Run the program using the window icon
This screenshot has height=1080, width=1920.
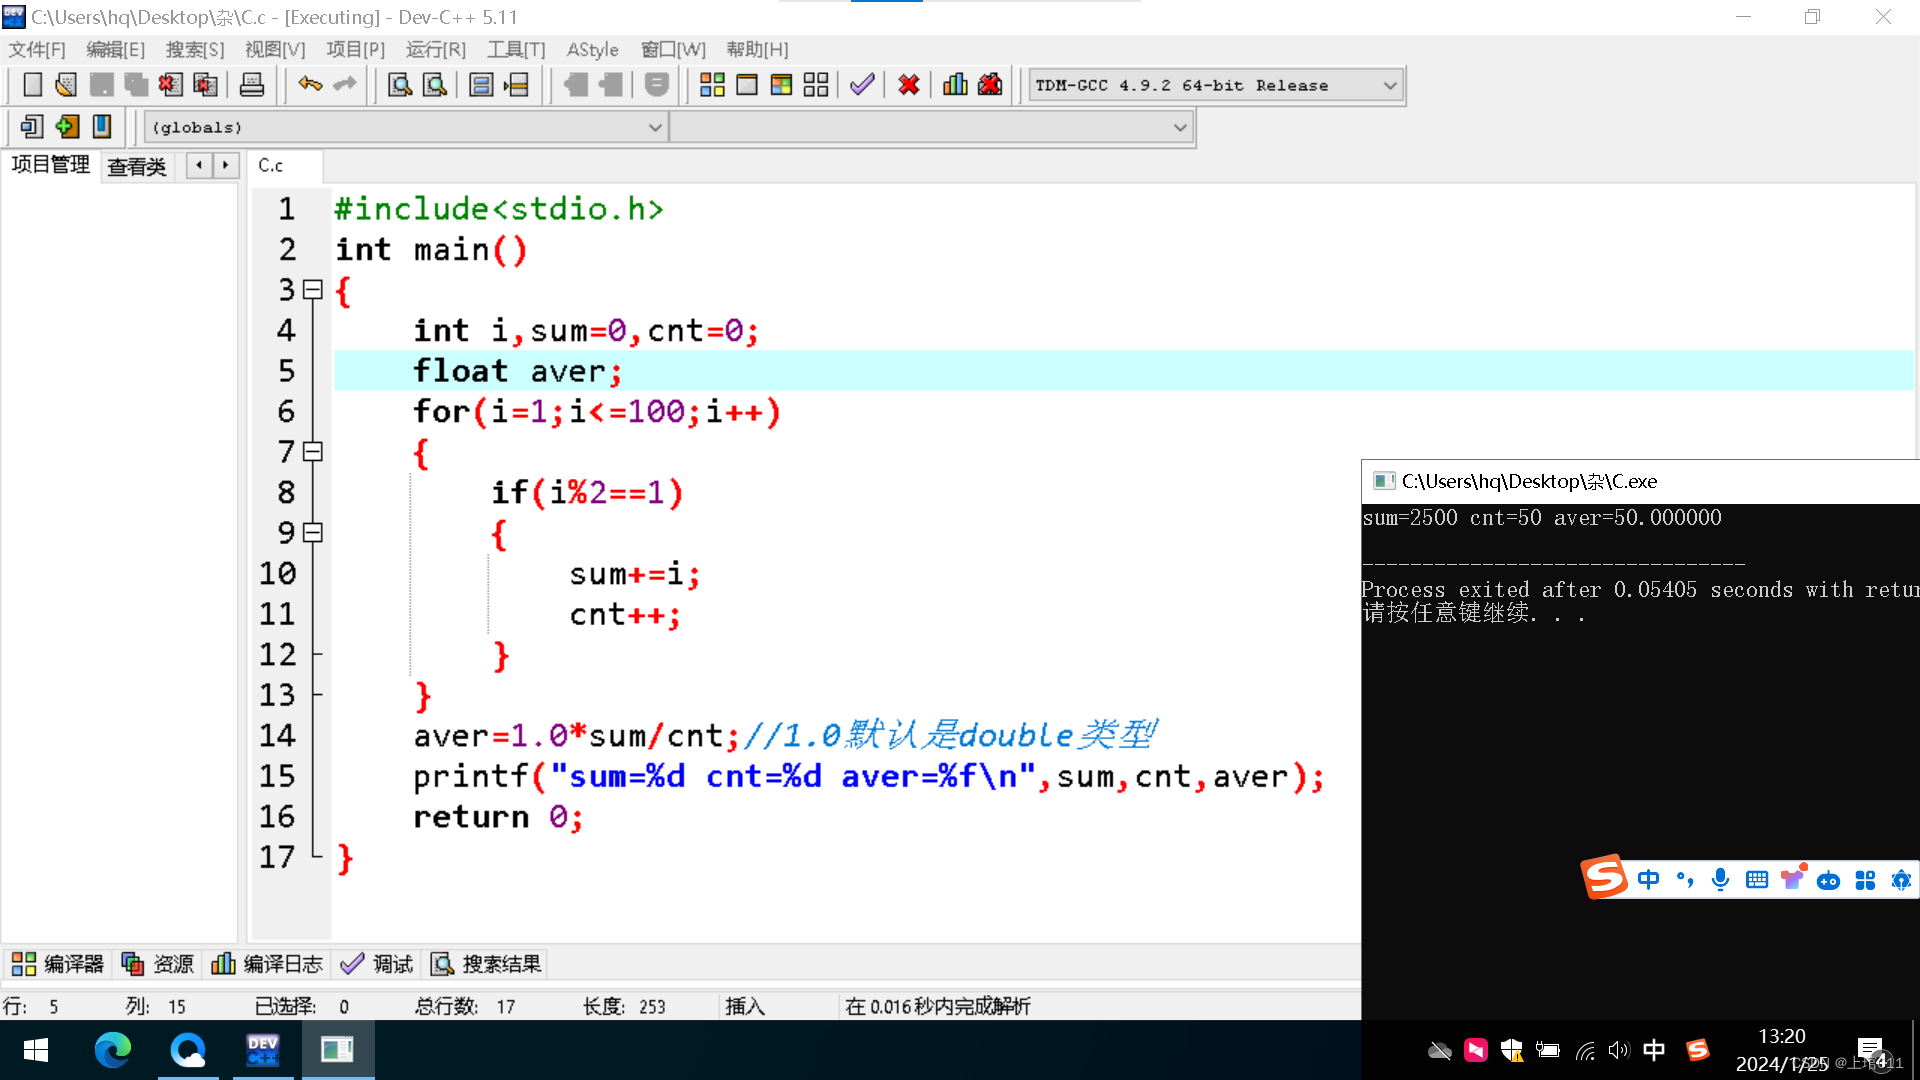(747, 85)
